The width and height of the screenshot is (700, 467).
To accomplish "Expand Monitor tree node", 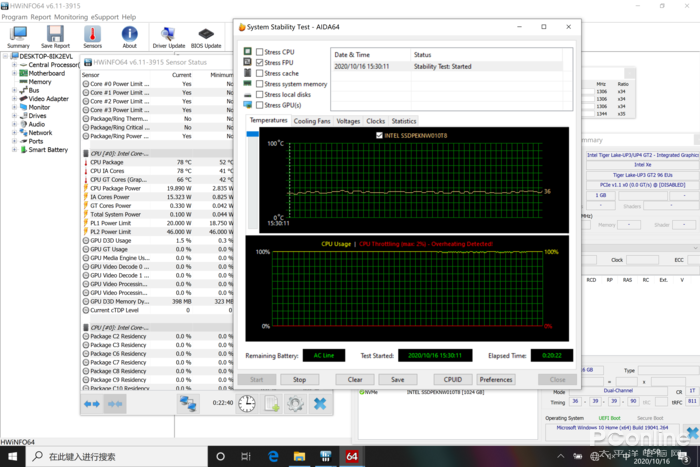I will 14,107.
